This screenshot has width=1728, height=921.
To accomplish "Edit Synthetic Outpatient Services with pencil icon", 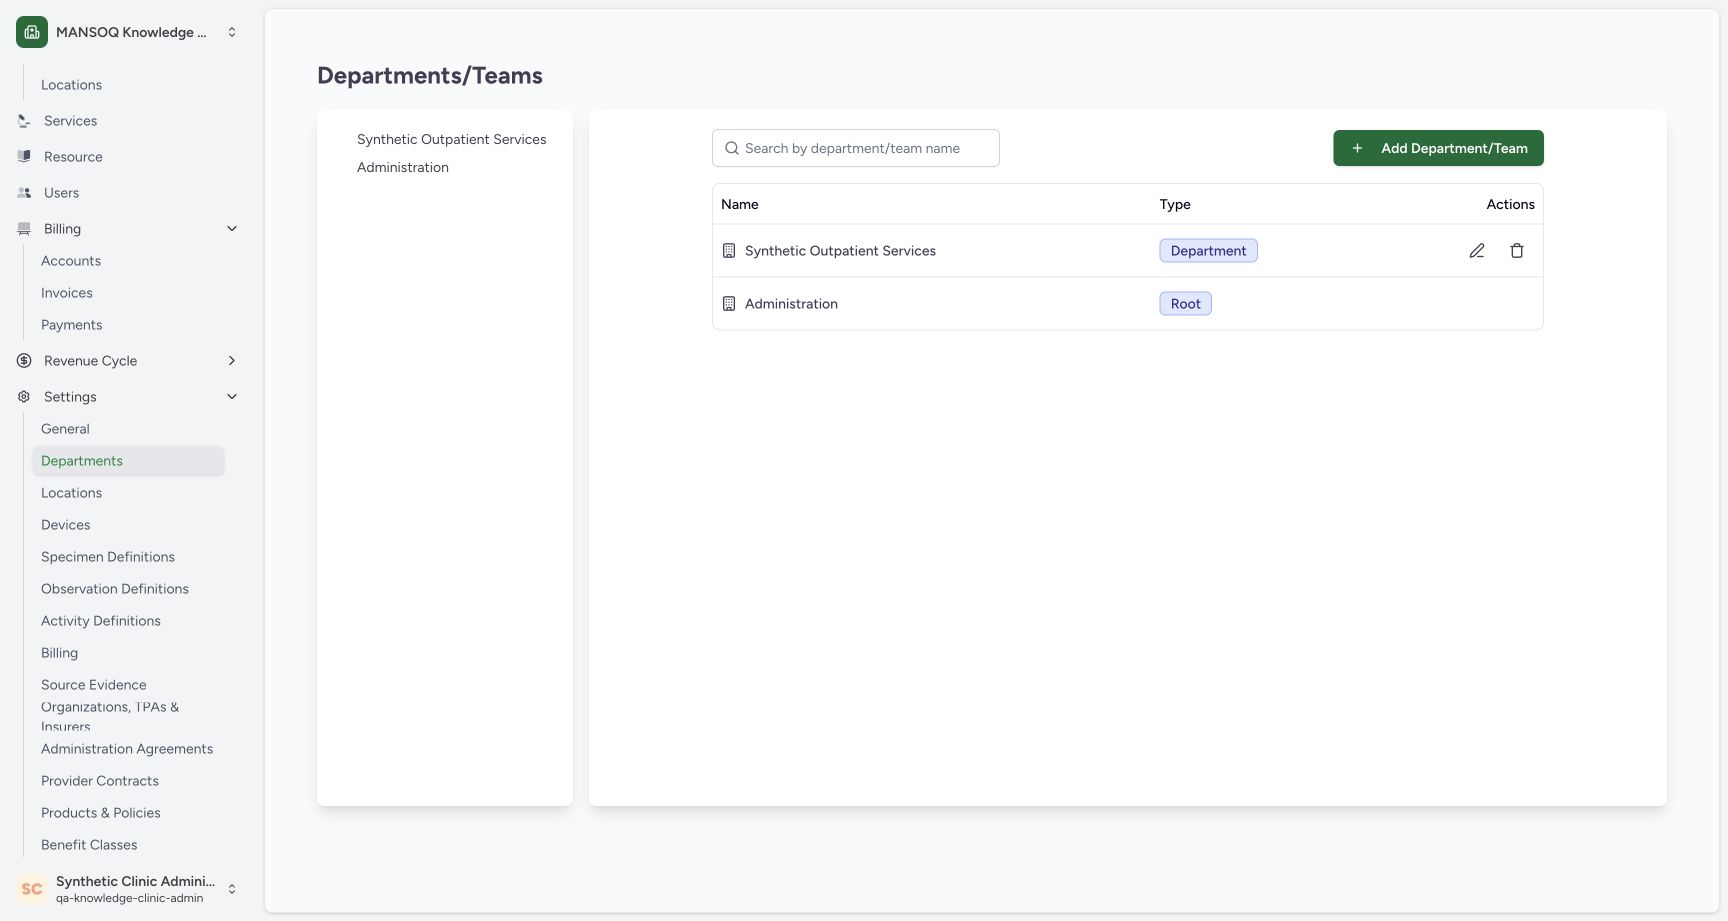I will click(1477, 251).
